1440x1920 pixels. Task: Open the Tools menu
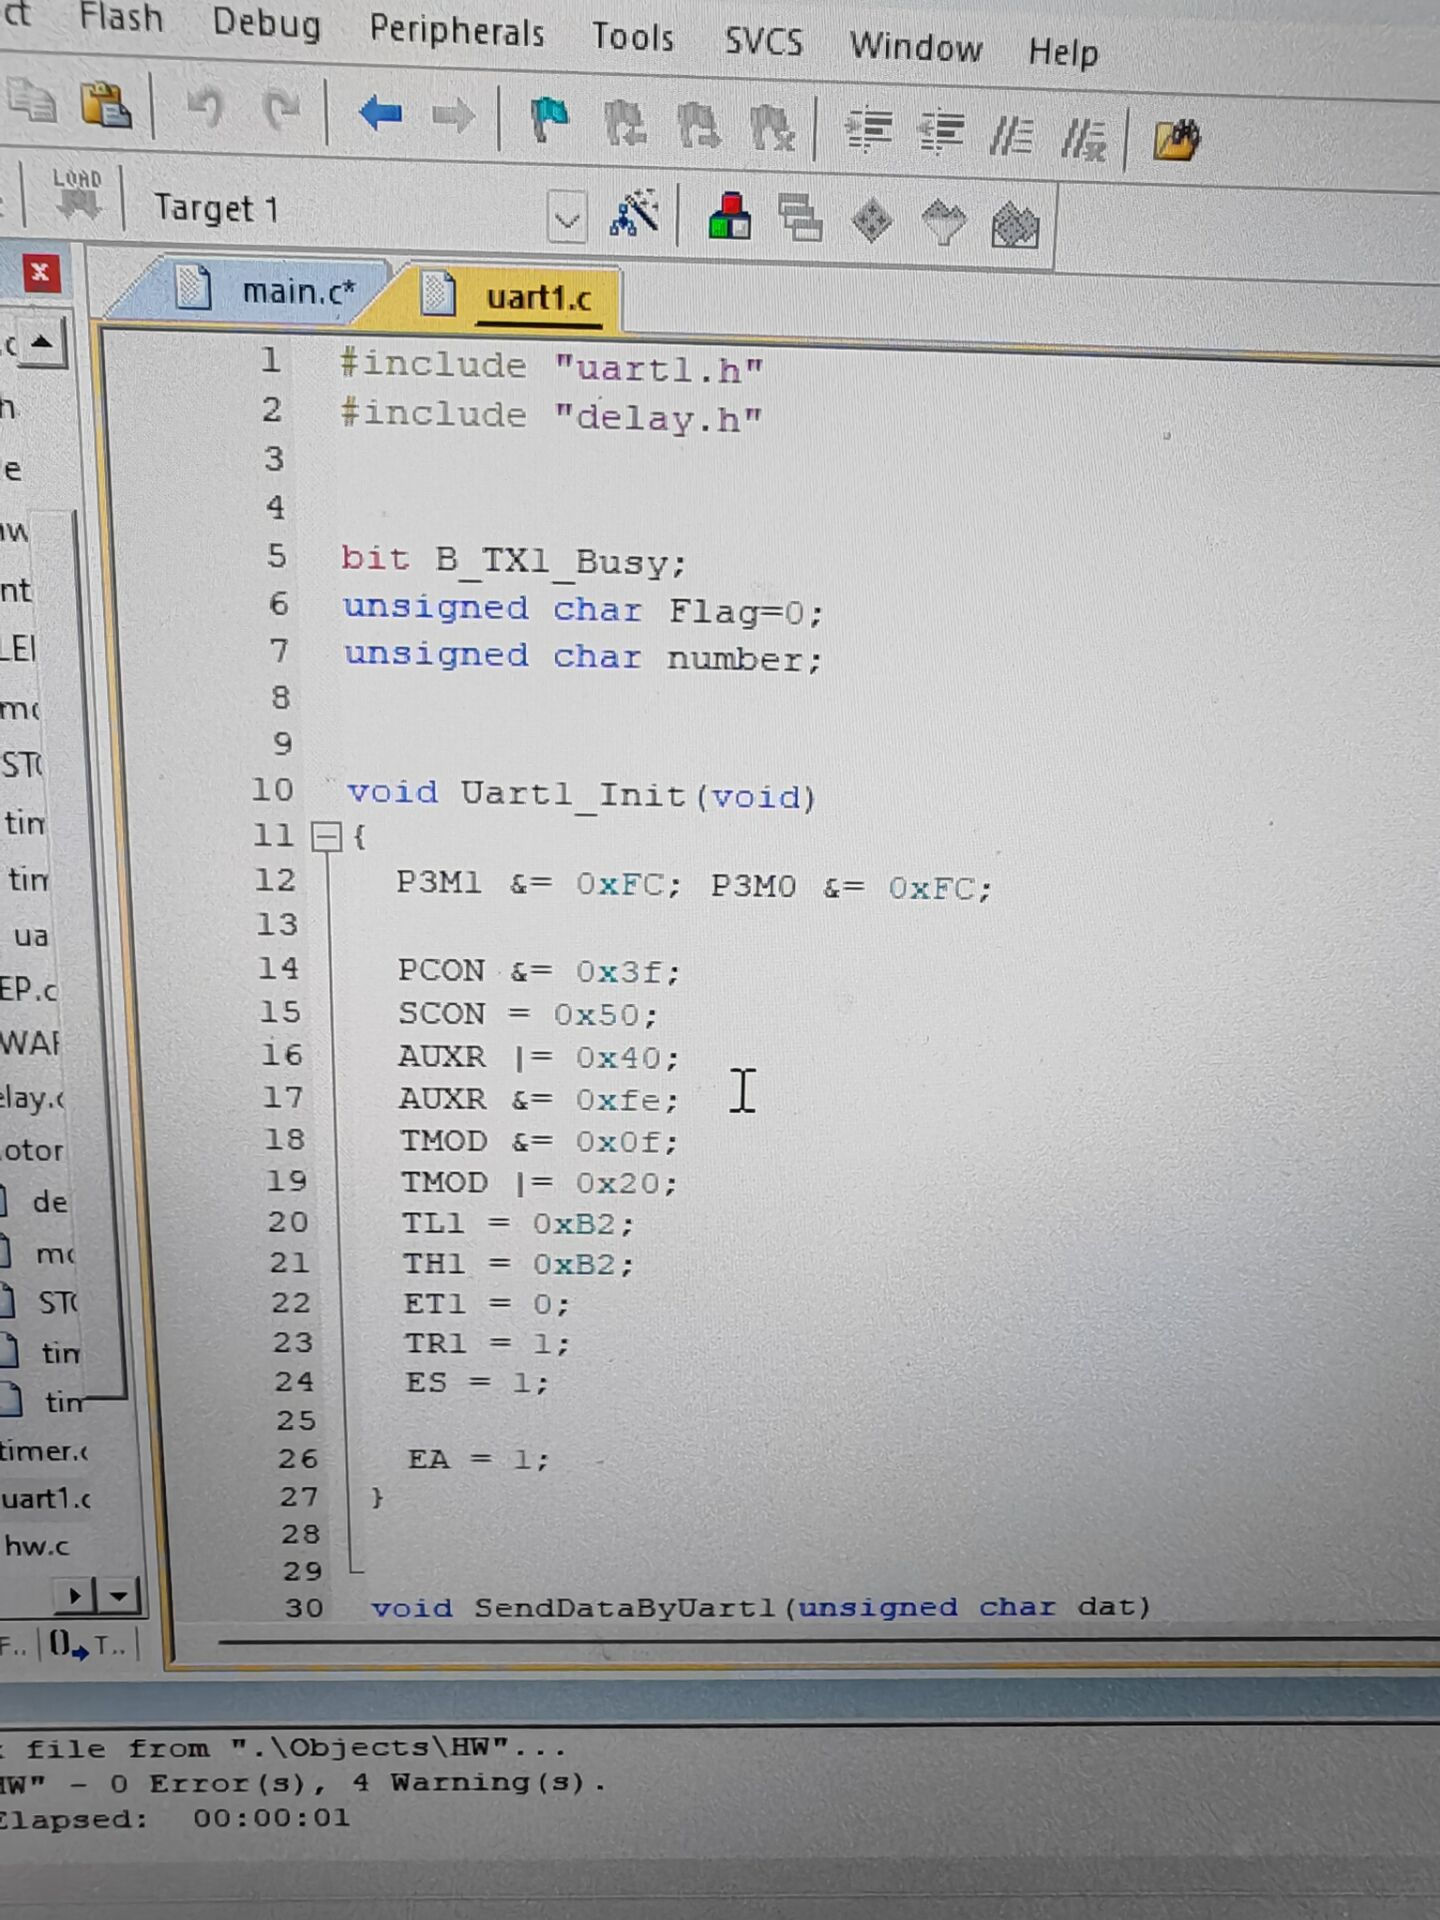[x=633, y=37]
